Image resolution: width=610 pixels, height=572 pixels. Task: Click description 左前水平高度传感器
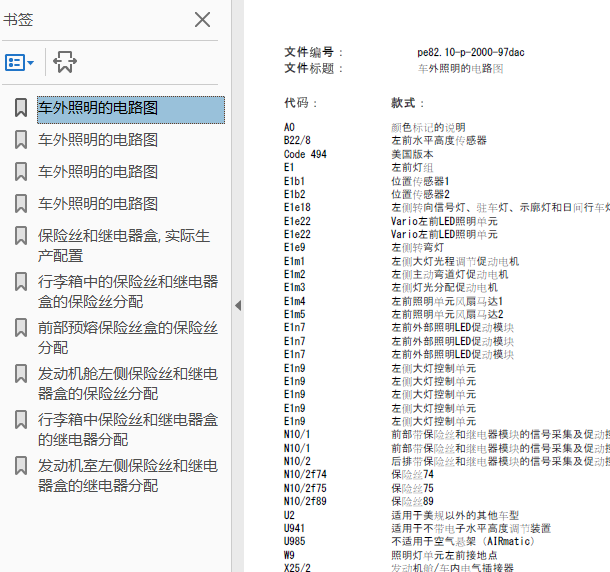point(439,140)
